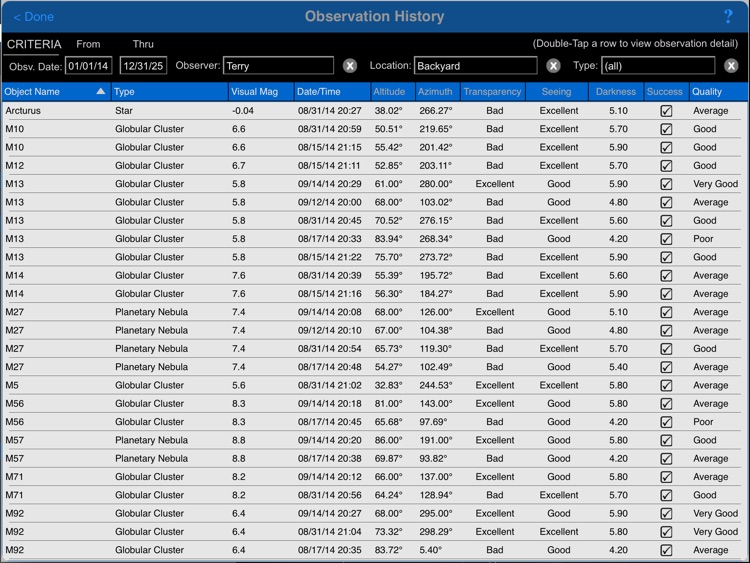Click date cell 08/15/14 21:15
This screenshot has width=750, height=563.
click(330, 147)
